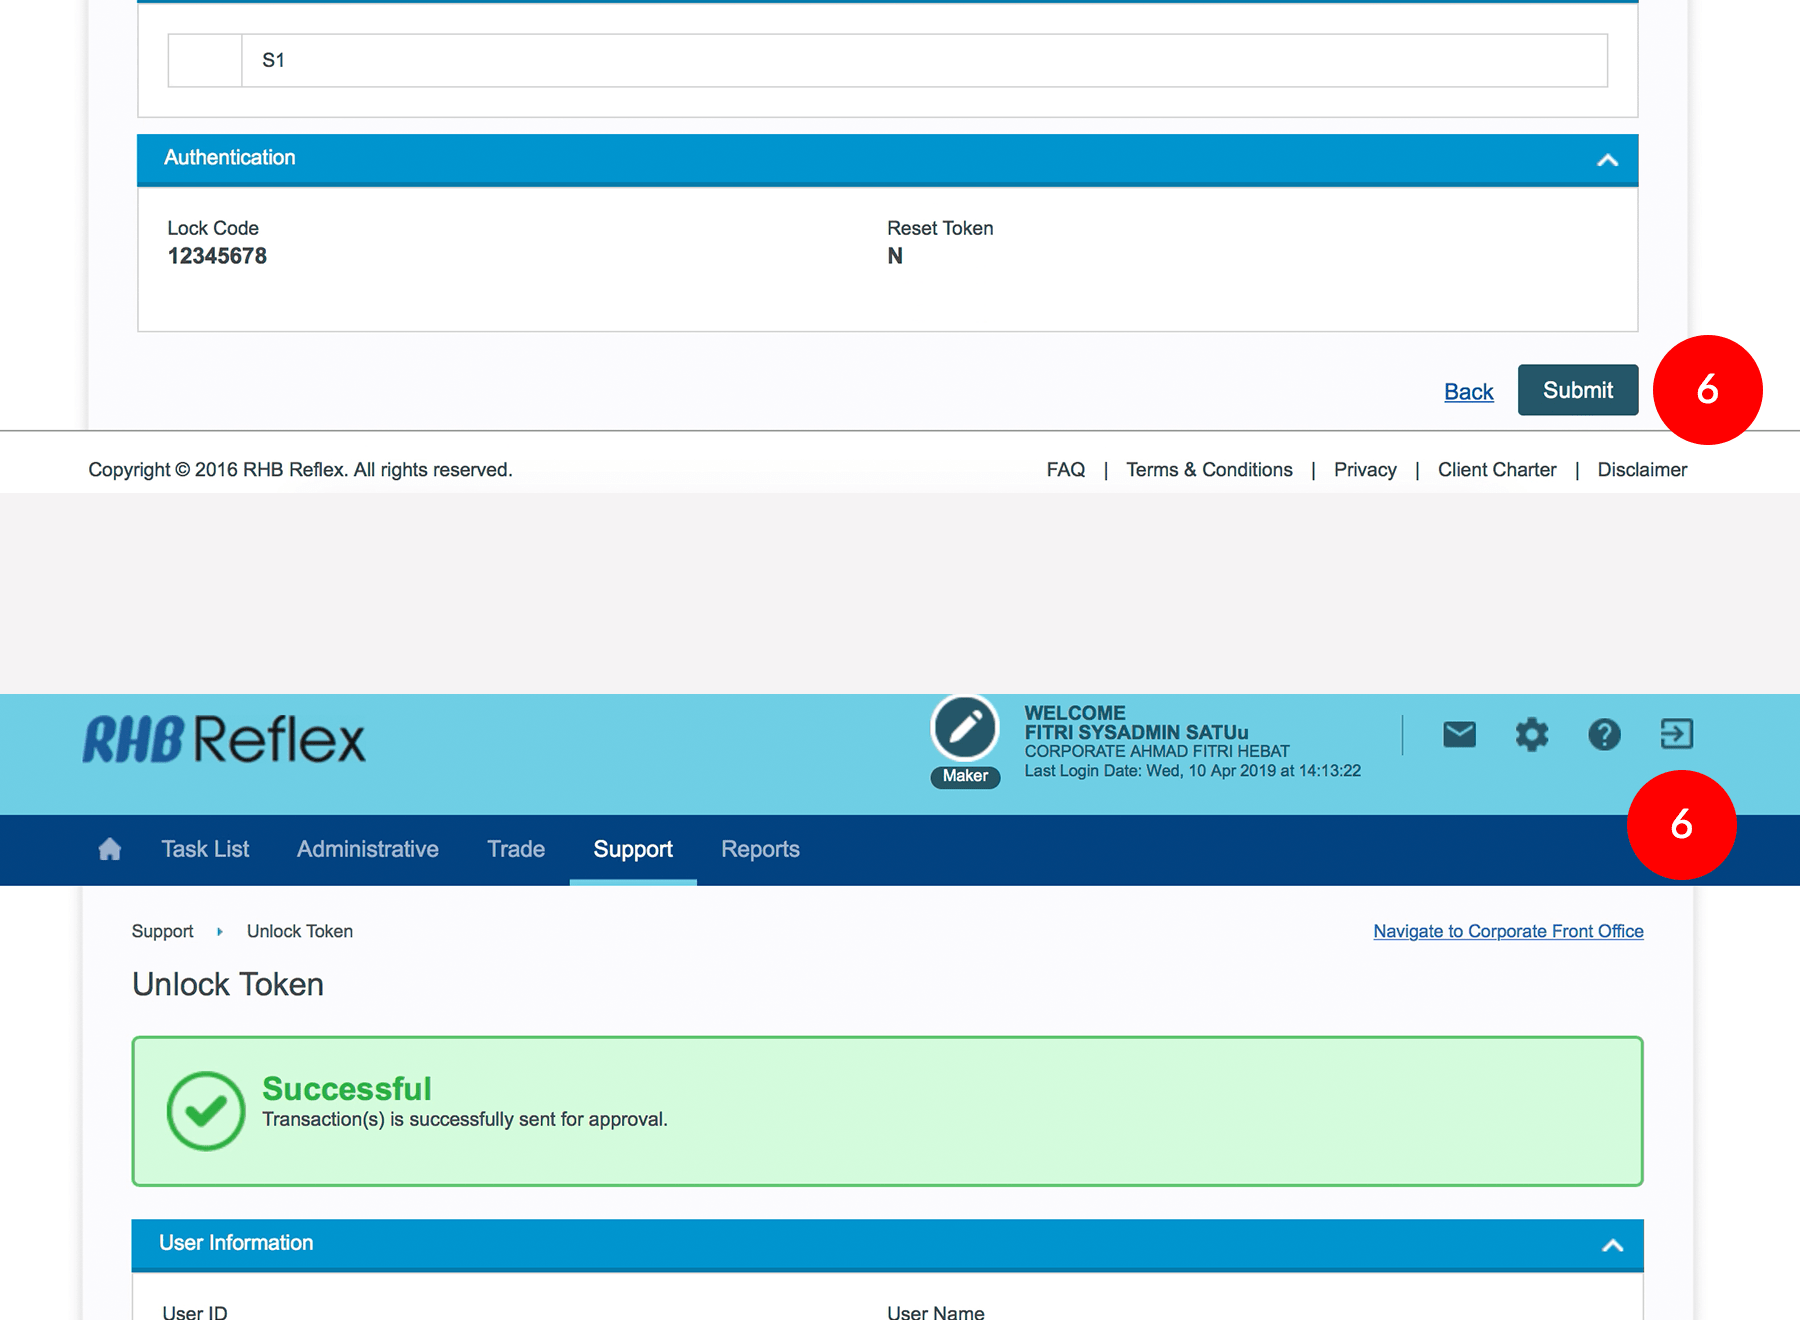The height and width of the screenshot is (1320, 1800).
Task: Select the Support tab
Action: [633, 849]
